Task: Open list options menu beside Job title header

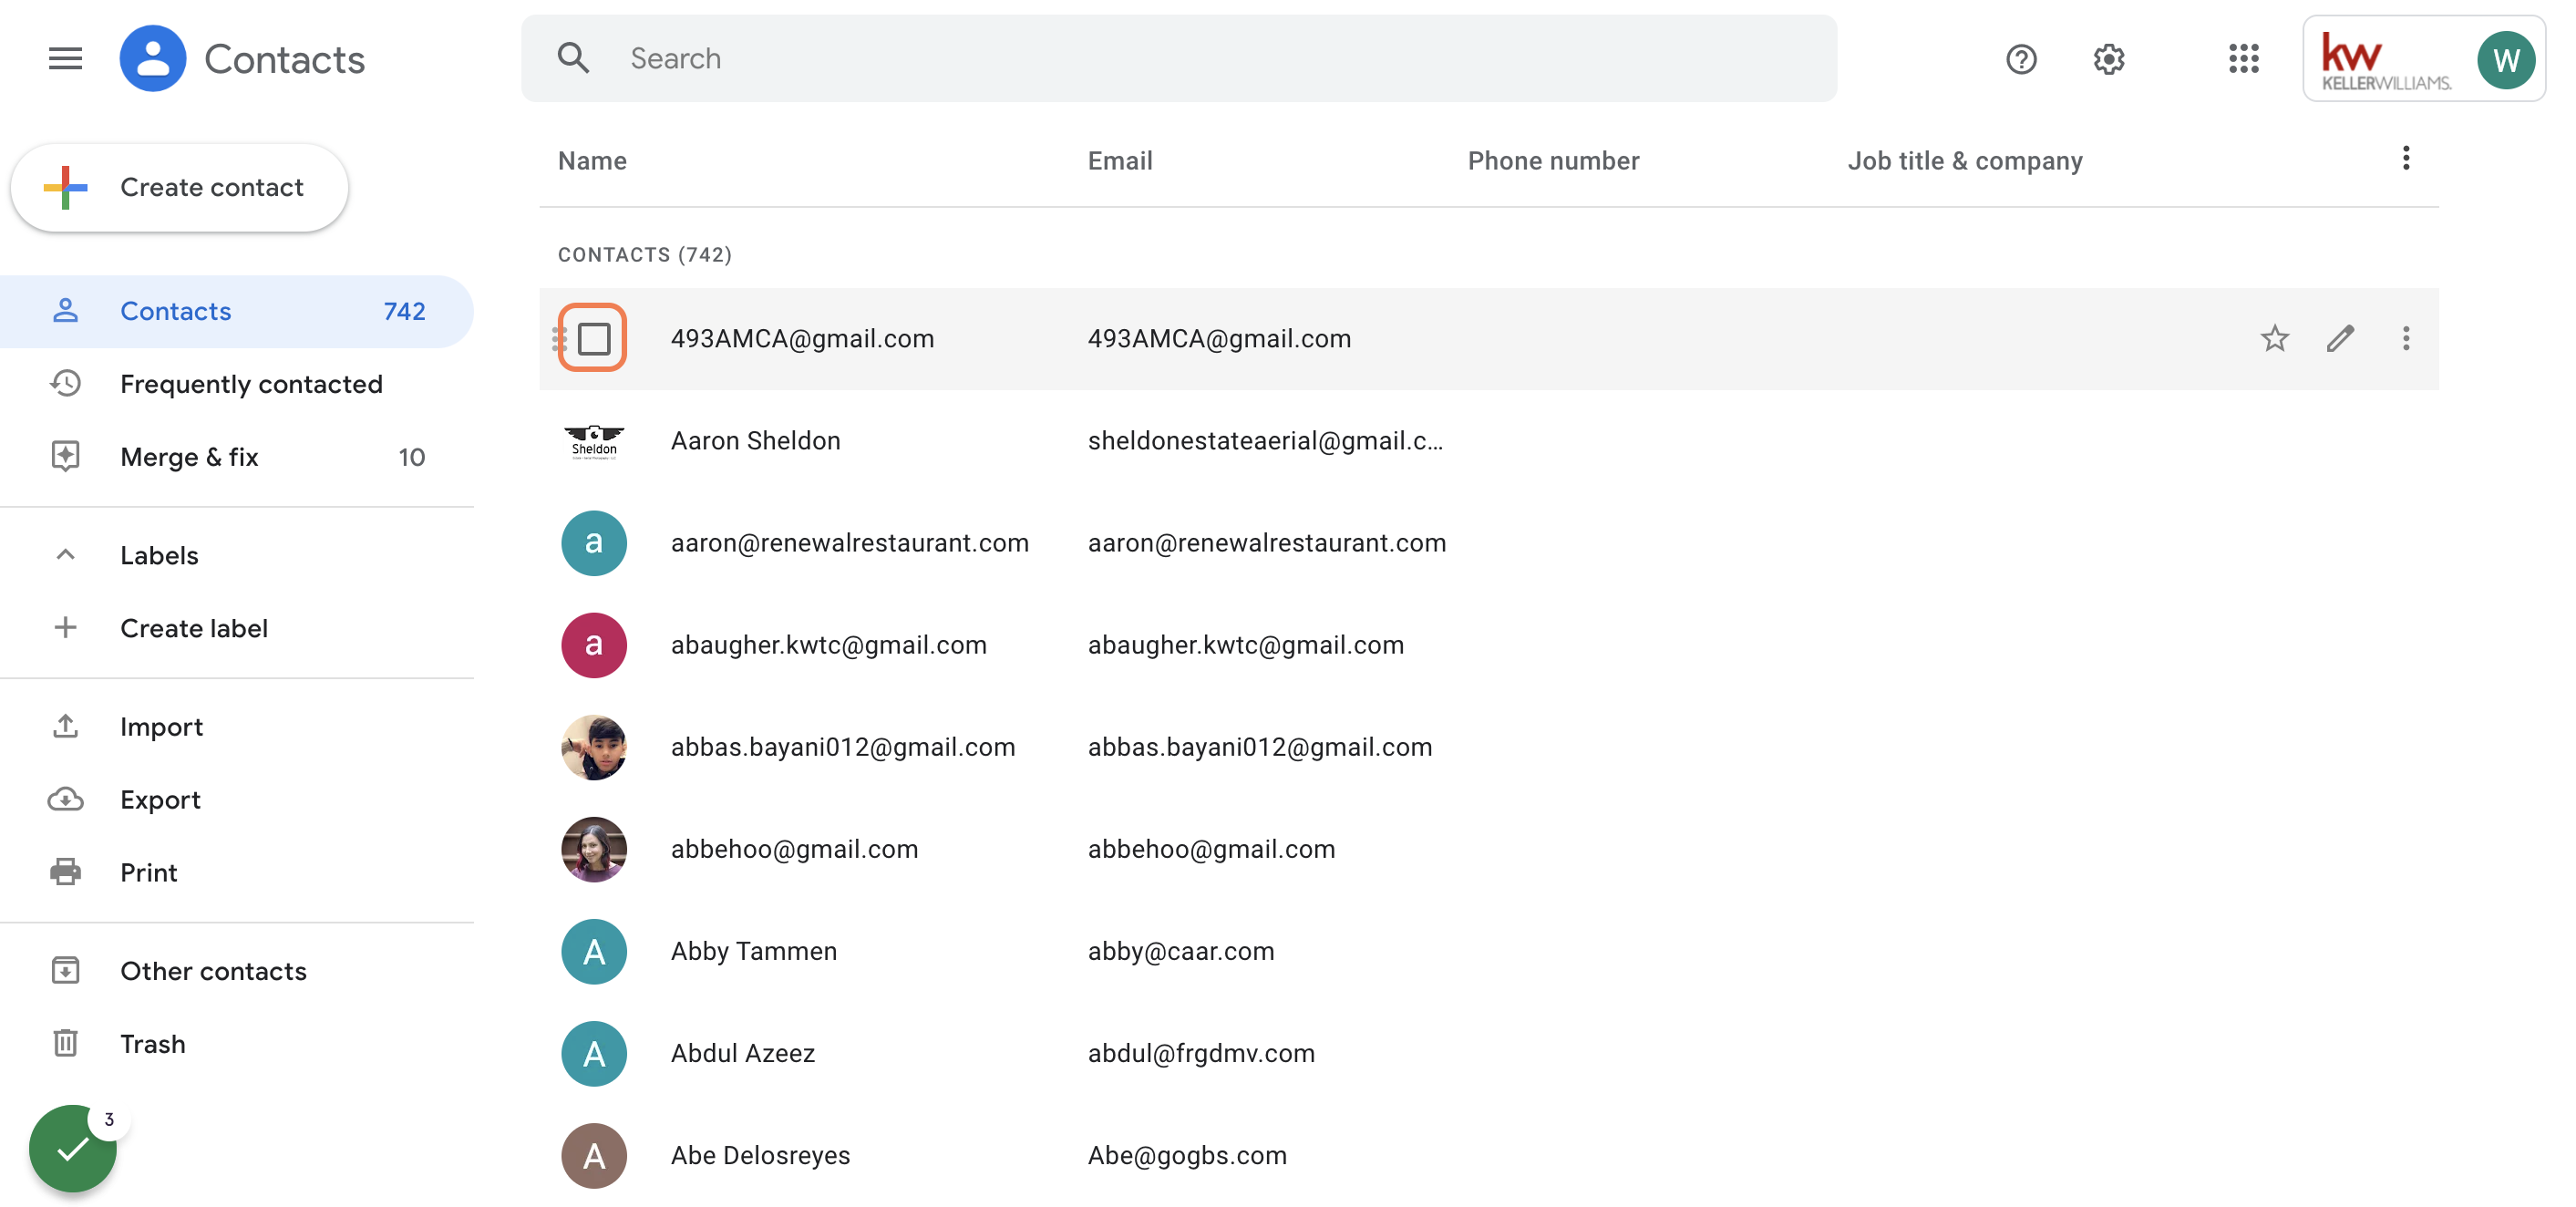Action: coord(2405,158)
